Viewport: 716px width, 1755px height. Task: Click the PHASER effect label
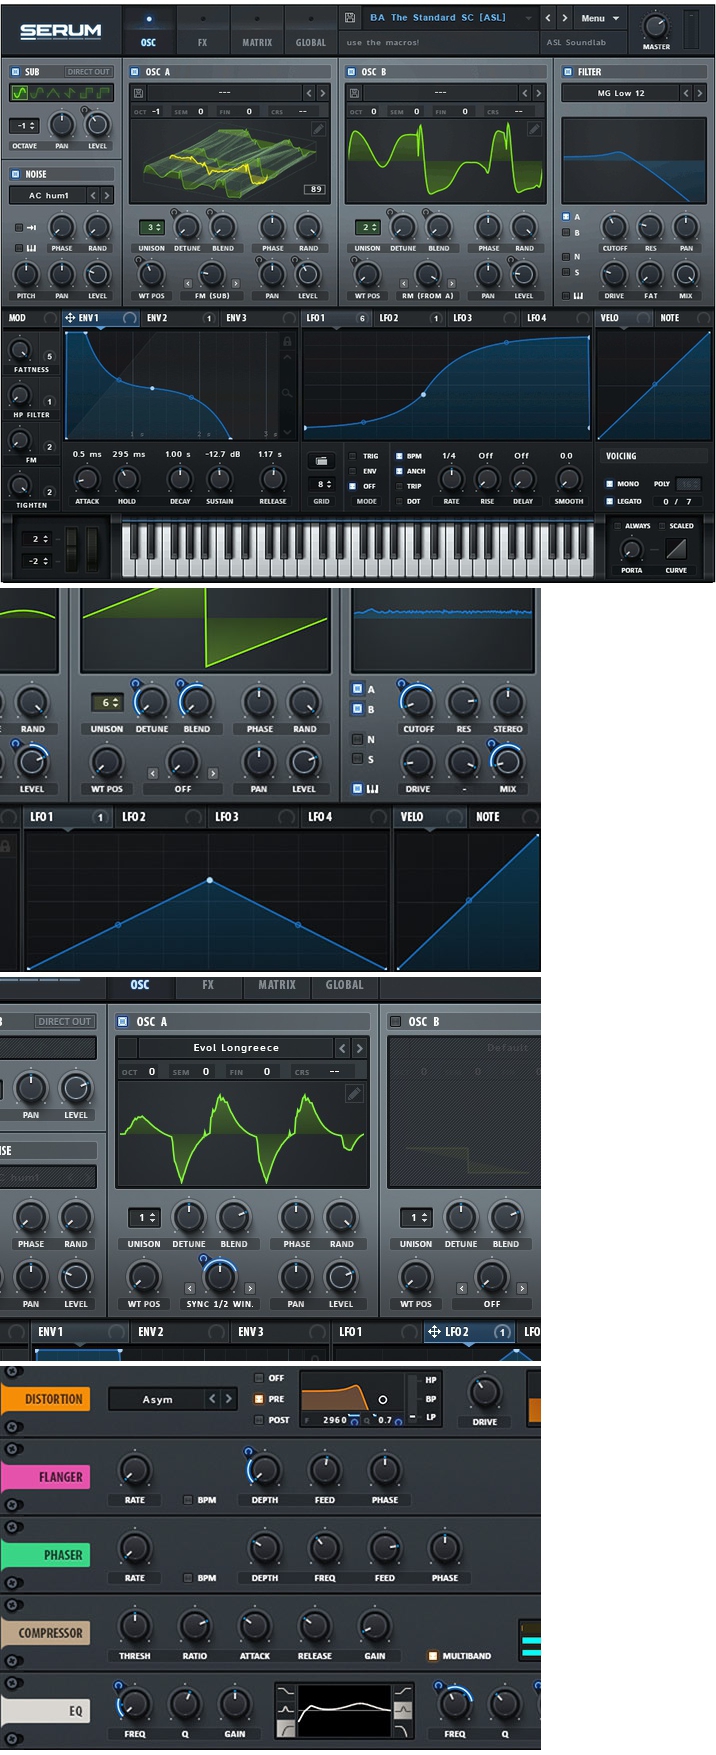(47, 1555)
